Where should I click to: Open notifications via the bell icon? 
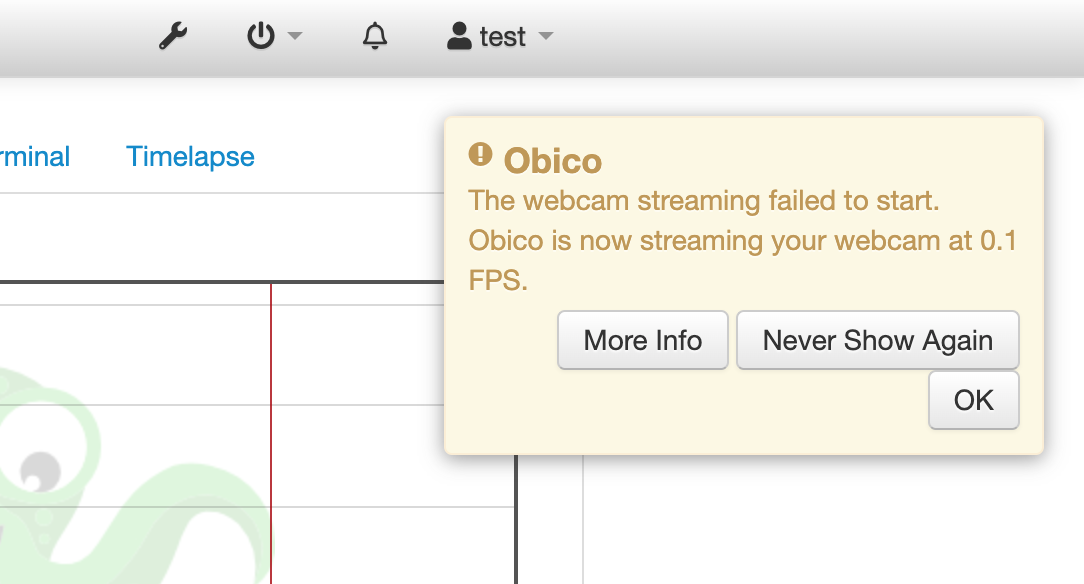[375, 36]
